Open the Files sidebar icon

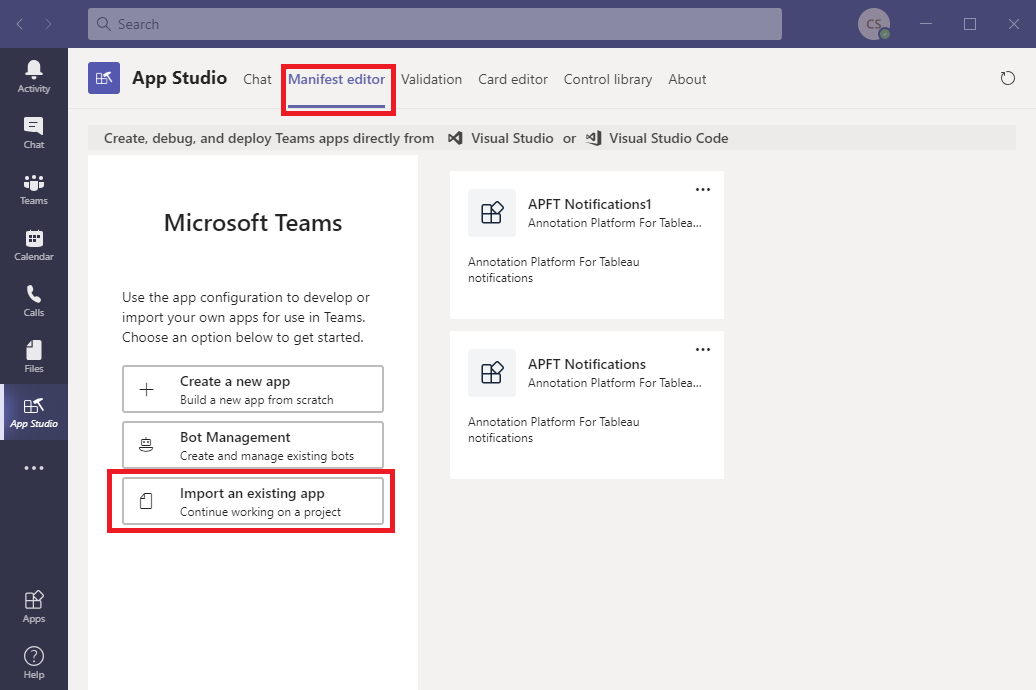[34, 357]
